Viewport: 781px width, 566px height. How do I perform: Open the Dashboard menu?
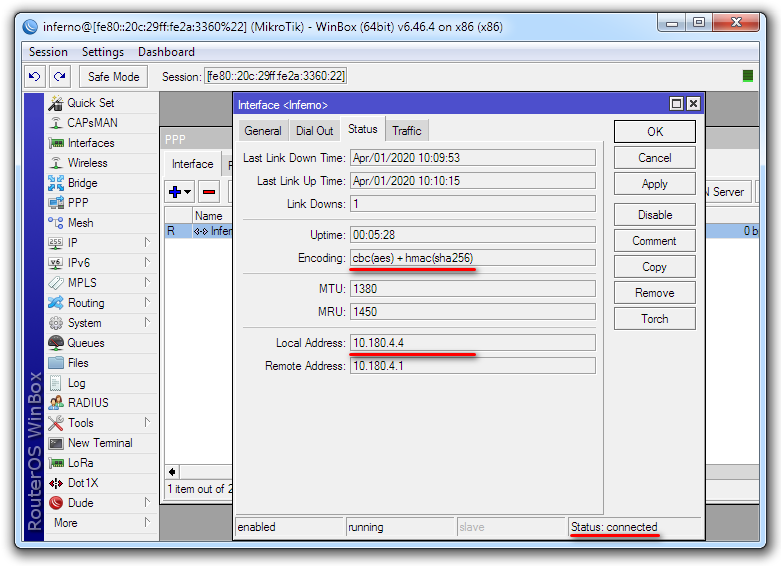coord(166,52)
